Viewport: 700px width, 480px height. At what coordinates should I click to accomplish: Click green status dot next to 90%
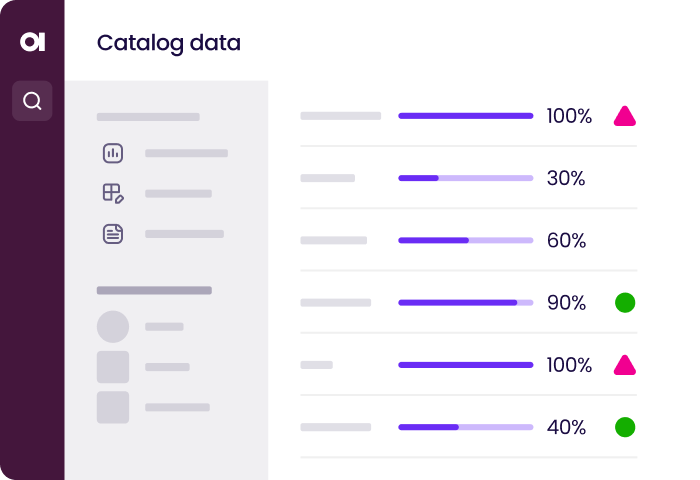coord(625,302)
